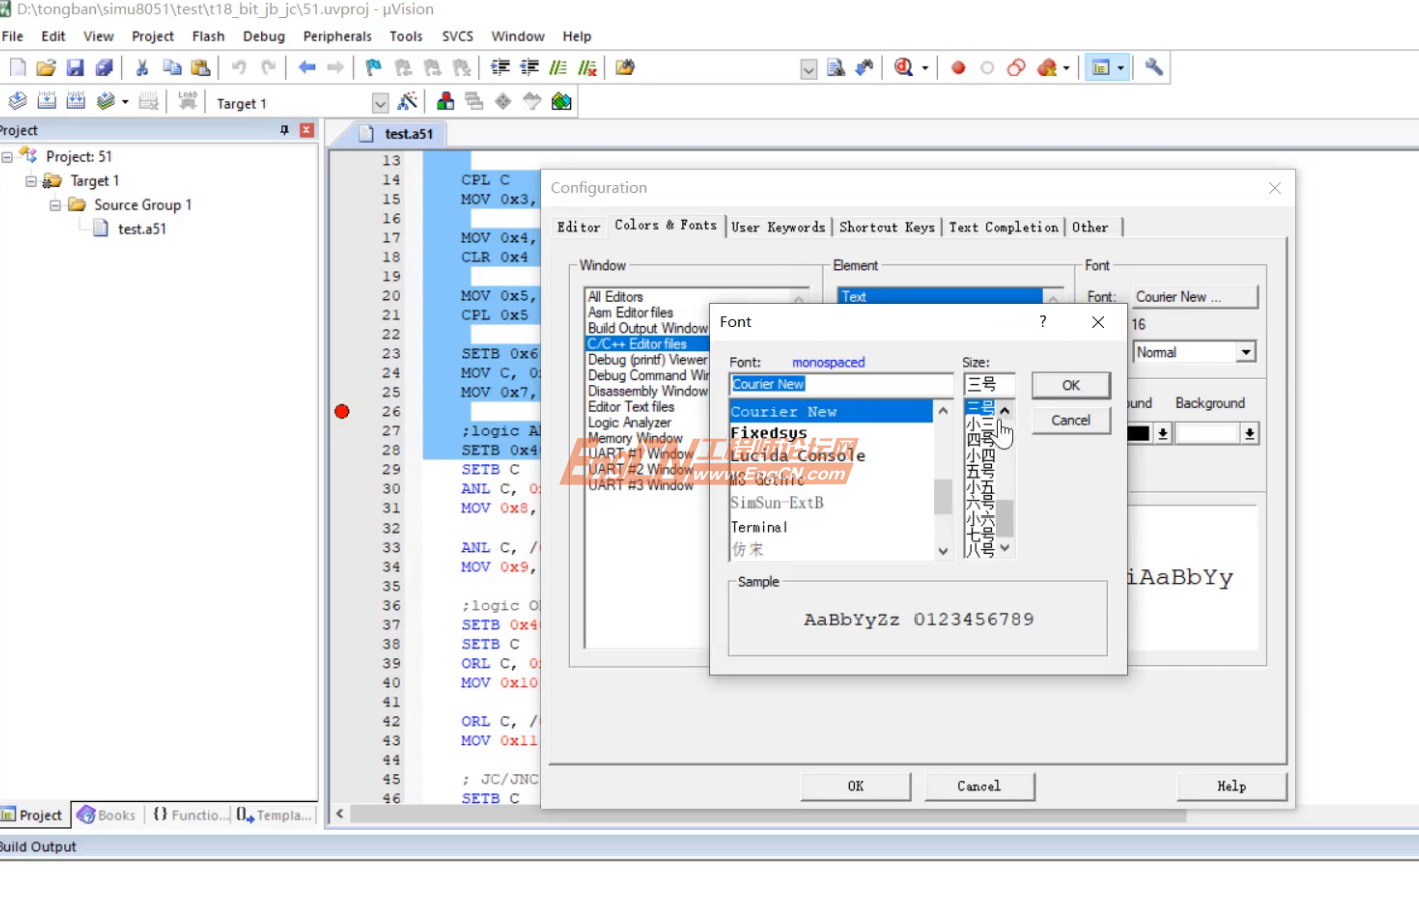Click the Build target icon

[46, 100]
